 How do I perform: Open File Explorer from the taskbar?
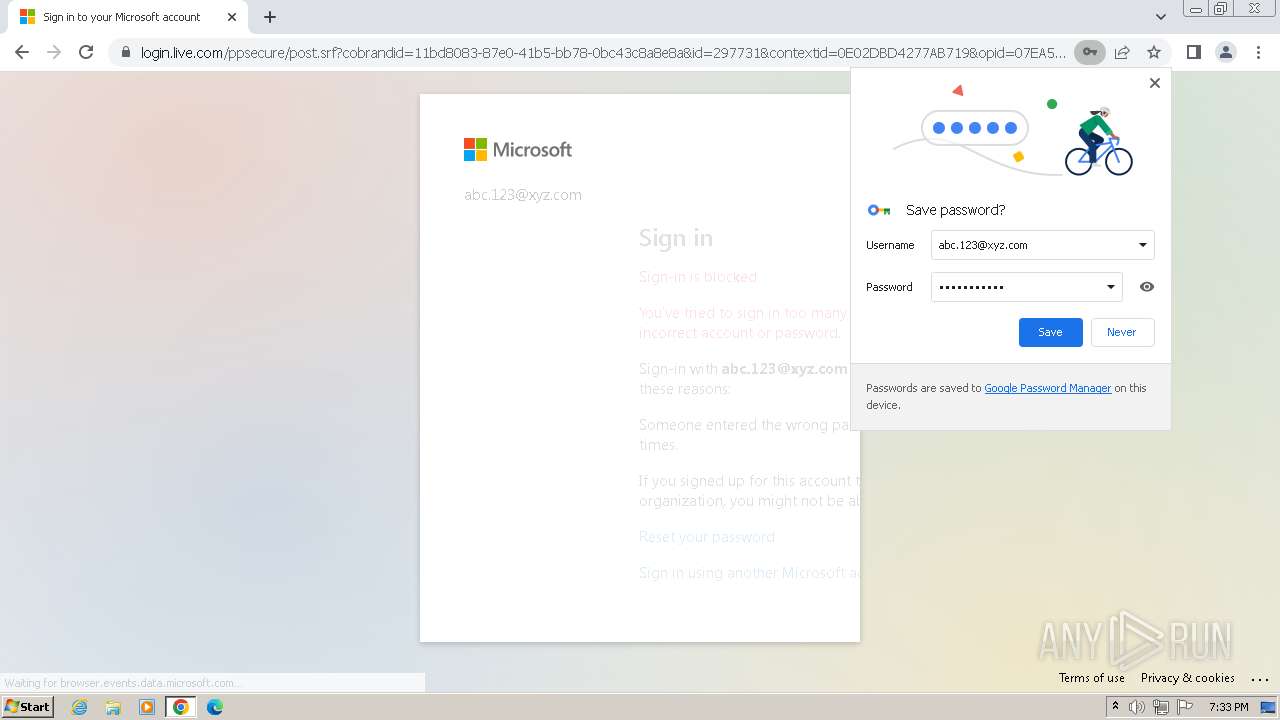pos(113,707)
